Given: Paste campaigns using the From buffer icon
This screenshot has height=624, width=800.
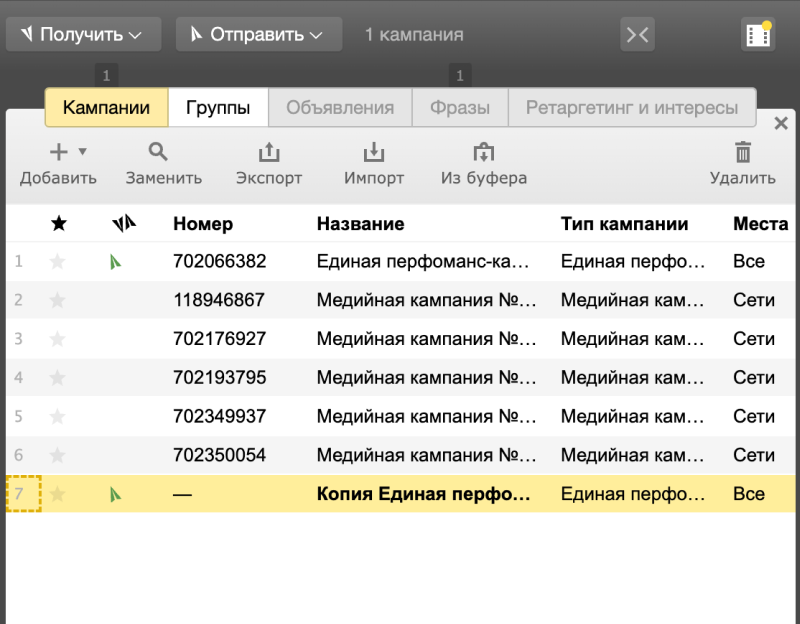Looking at the screenshot, I should (x=484, y=152).
